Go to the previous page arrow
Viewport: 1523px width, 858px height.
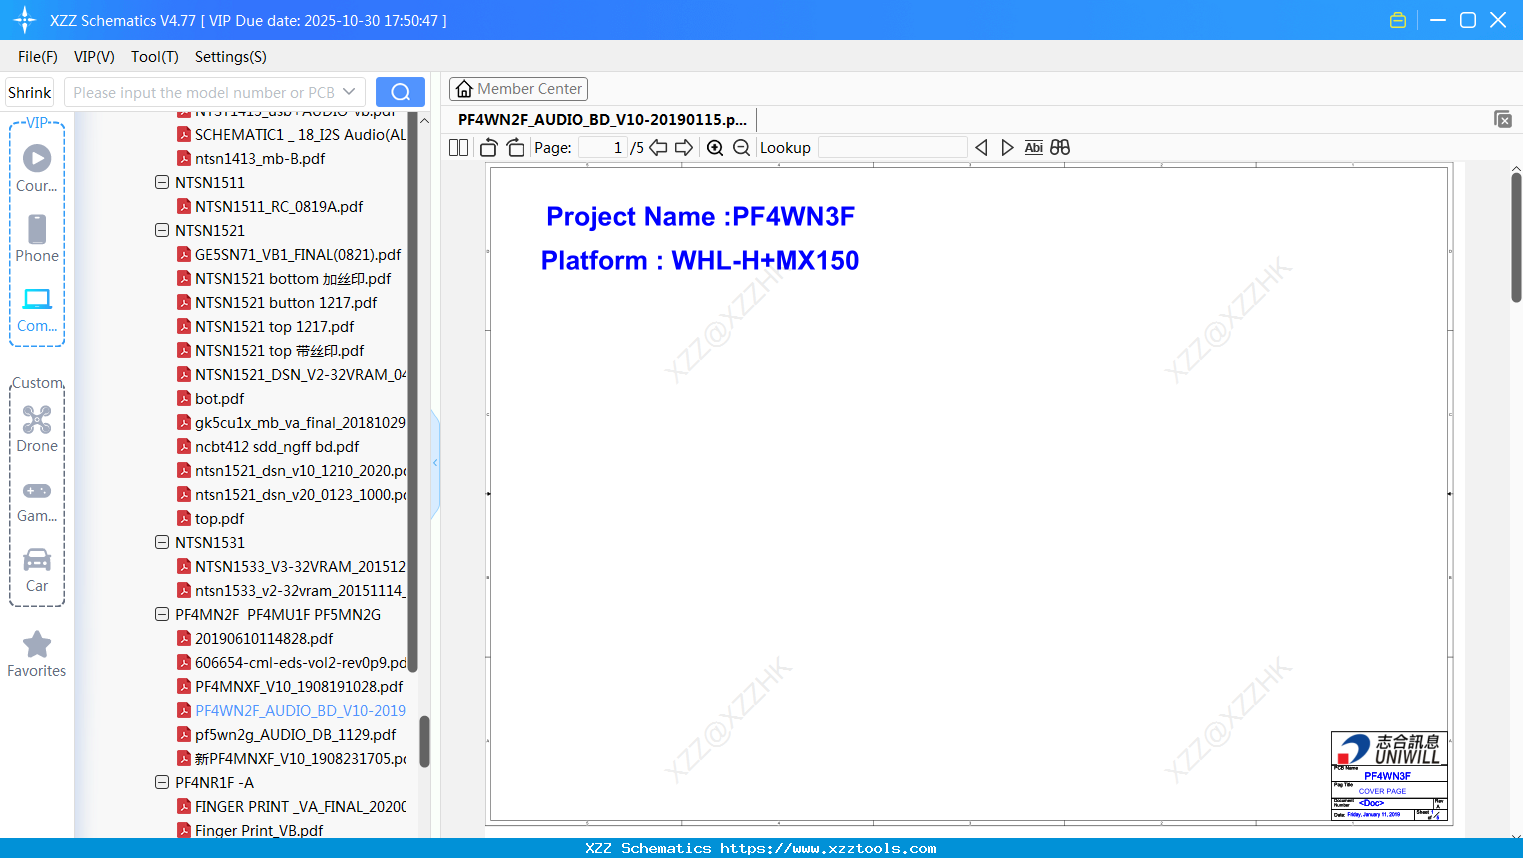[x=658, y=148]
